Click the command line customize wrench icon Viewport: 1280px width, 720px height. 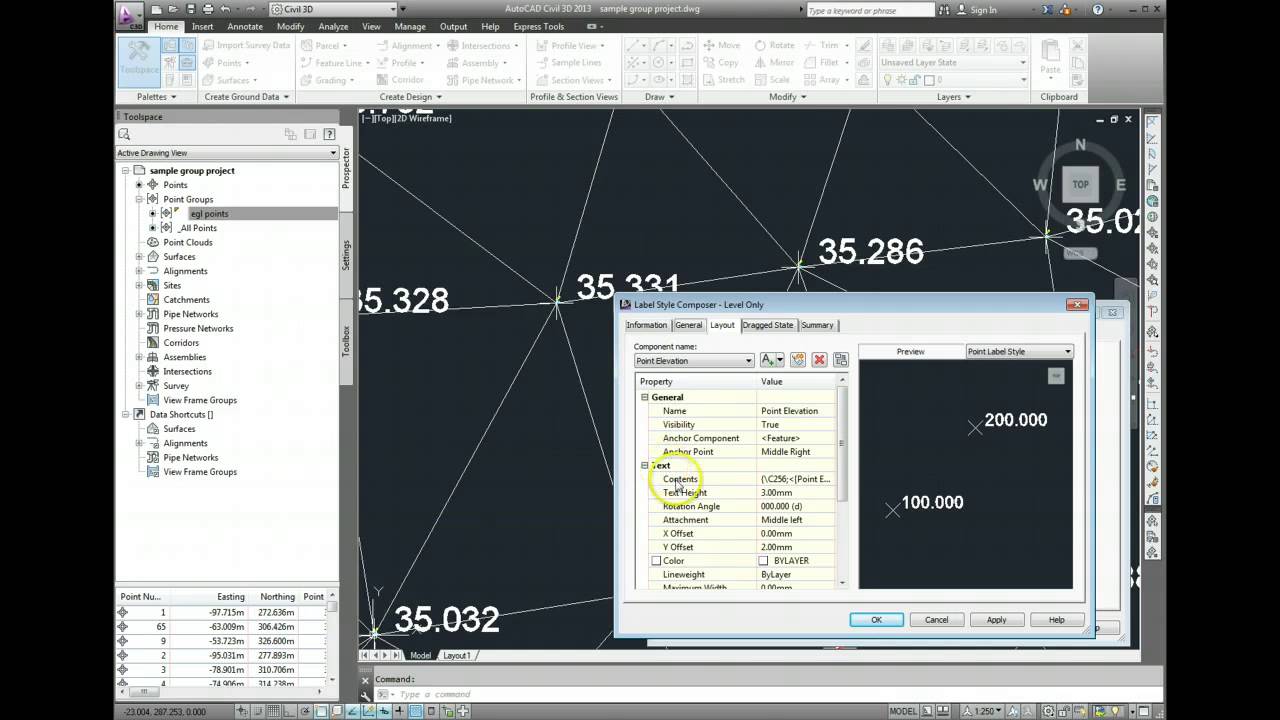point(366,694)
